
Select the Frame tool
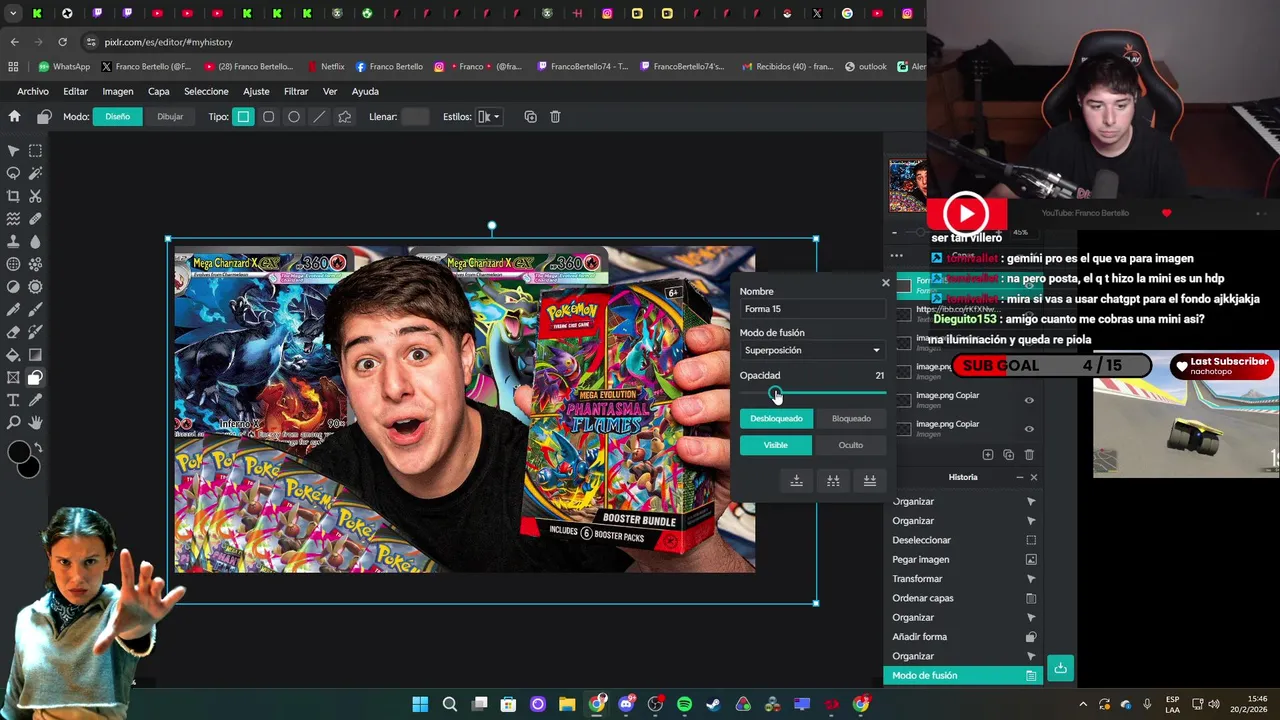pyautogui.click(x=13, y=377)
